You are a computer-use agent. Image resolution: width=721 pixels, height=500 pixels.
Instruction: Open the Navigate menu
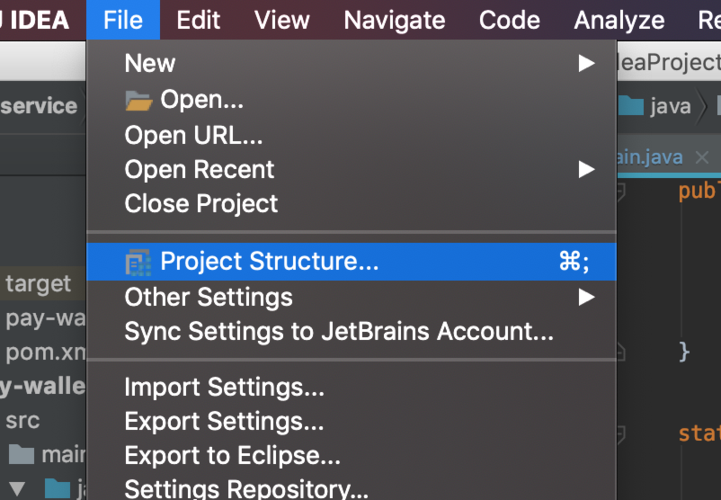tap(395, 20)
